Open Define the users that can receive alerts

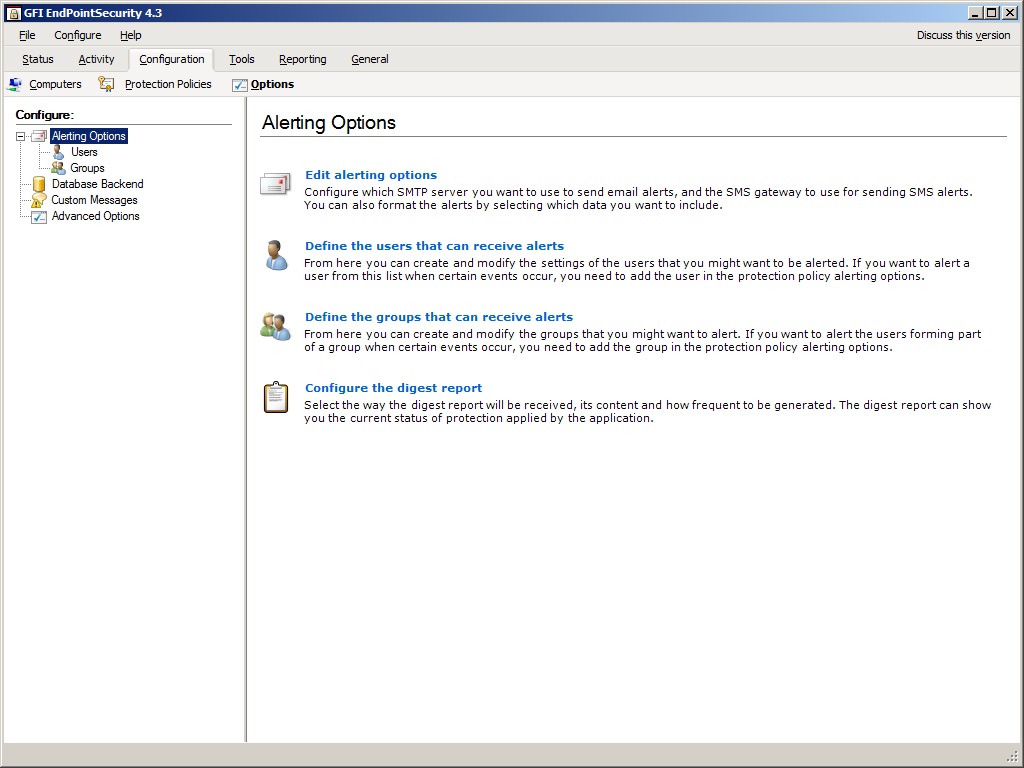coord(434,246)
